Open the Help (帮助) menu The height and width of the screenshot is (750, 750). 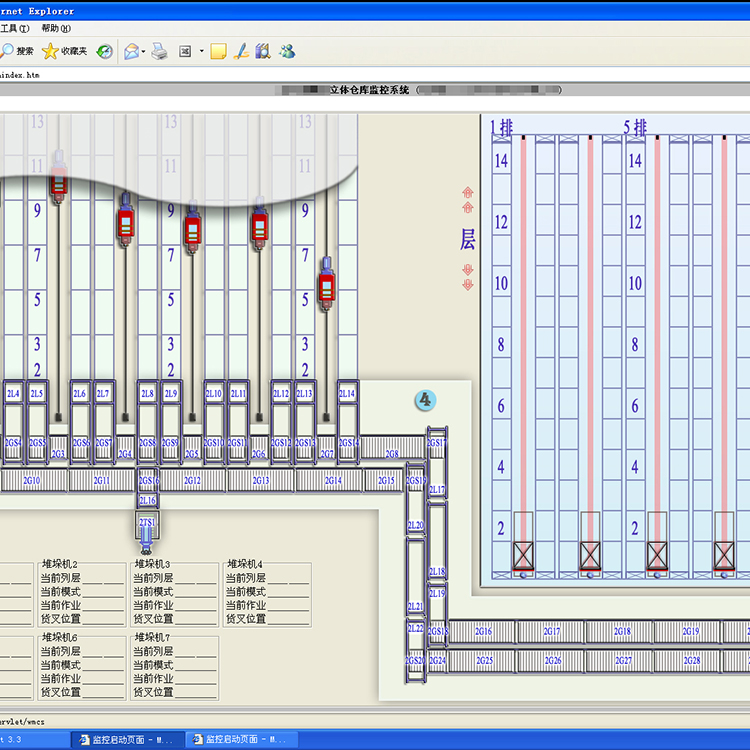pyautogui.click(x=56, y=29)
